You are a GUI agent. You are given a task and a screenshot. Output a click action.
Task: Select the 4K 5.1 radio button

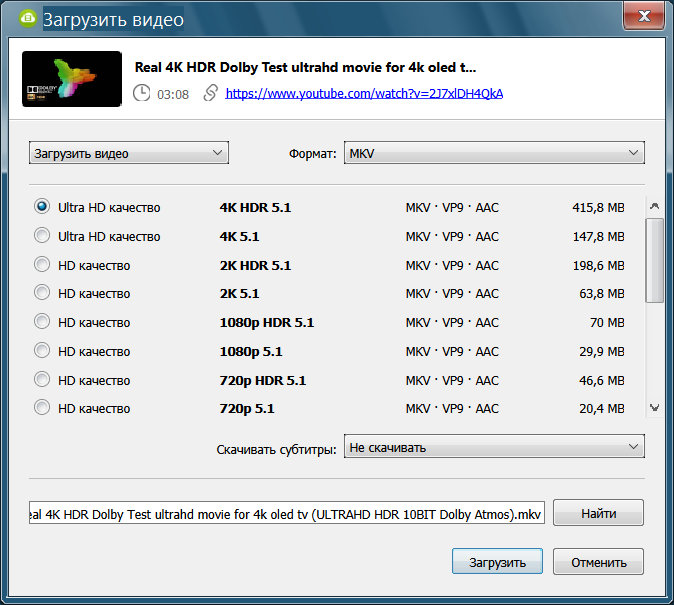click(42, 236)
